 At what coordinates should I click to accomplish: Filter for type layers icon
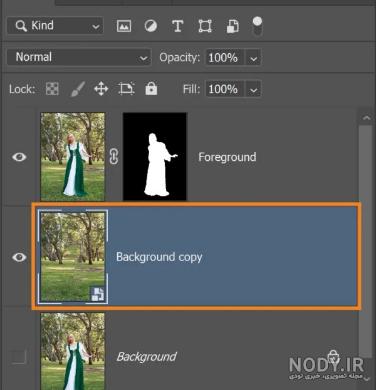tap(177, 26)
